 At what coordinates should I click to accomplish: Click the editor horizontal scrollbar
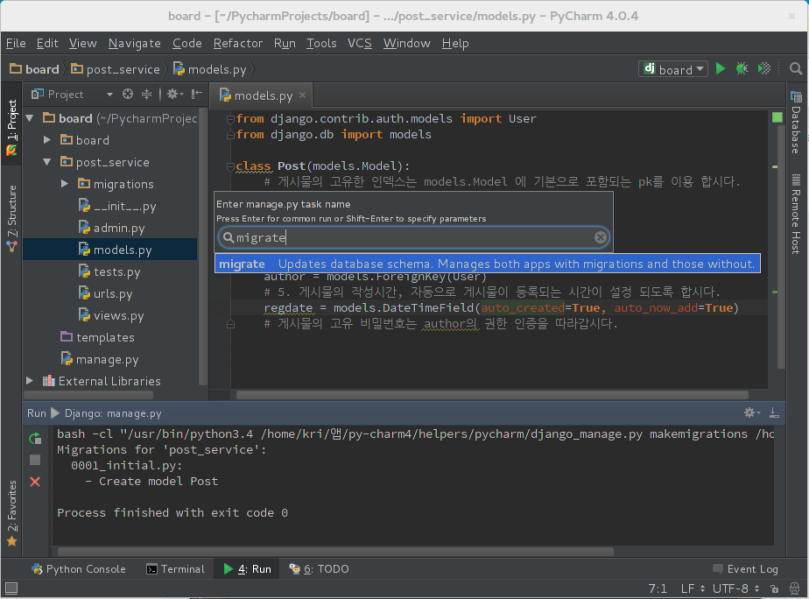(492, 395)
